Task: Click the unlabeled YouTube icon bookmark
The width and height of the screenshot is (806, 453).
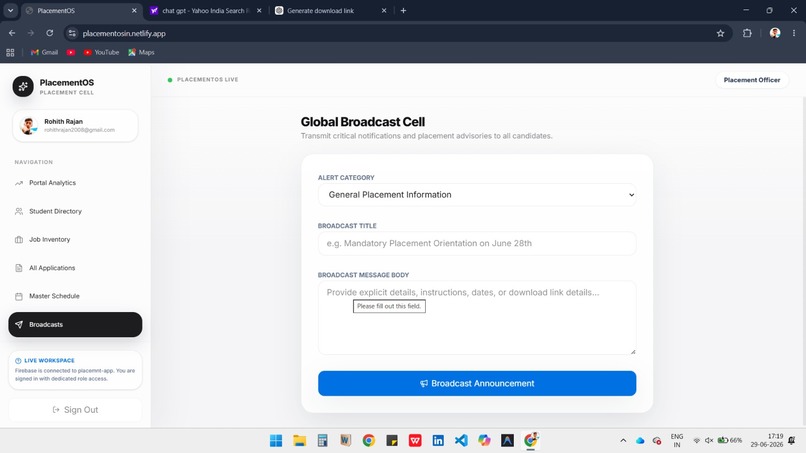Action: (71, 52)
